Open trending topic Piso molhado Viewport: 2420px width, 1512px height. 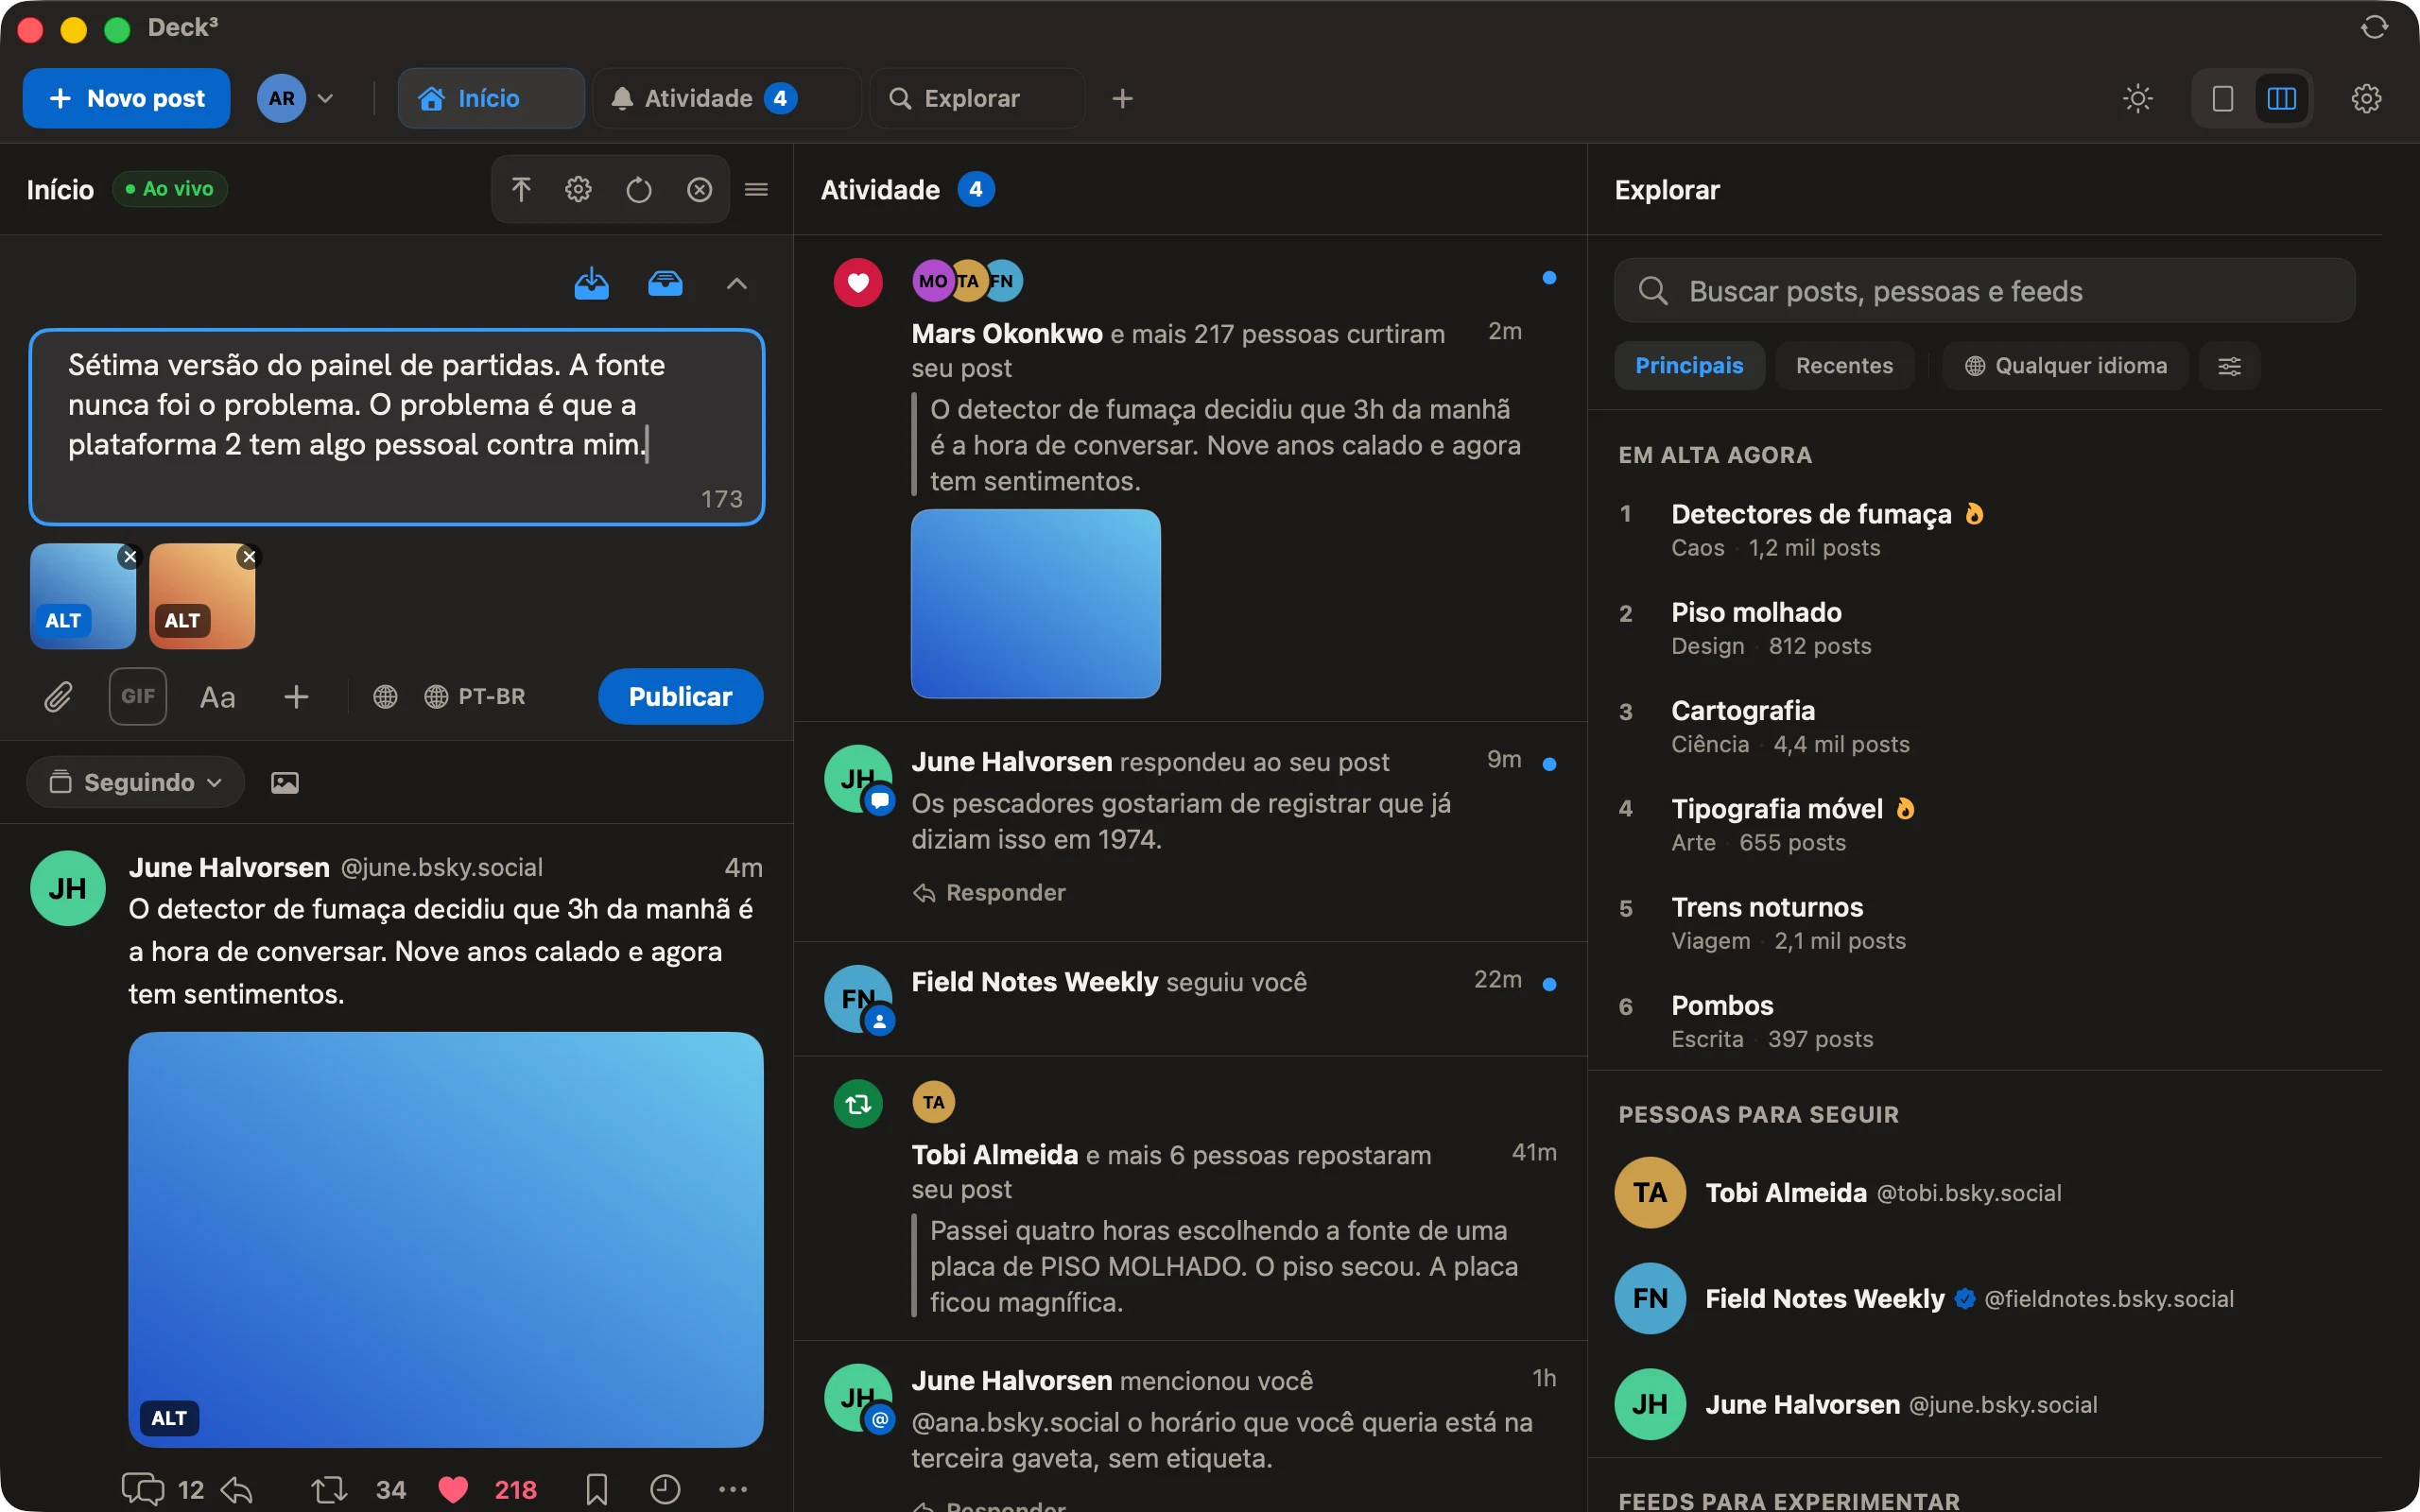tap(1985, 628)
